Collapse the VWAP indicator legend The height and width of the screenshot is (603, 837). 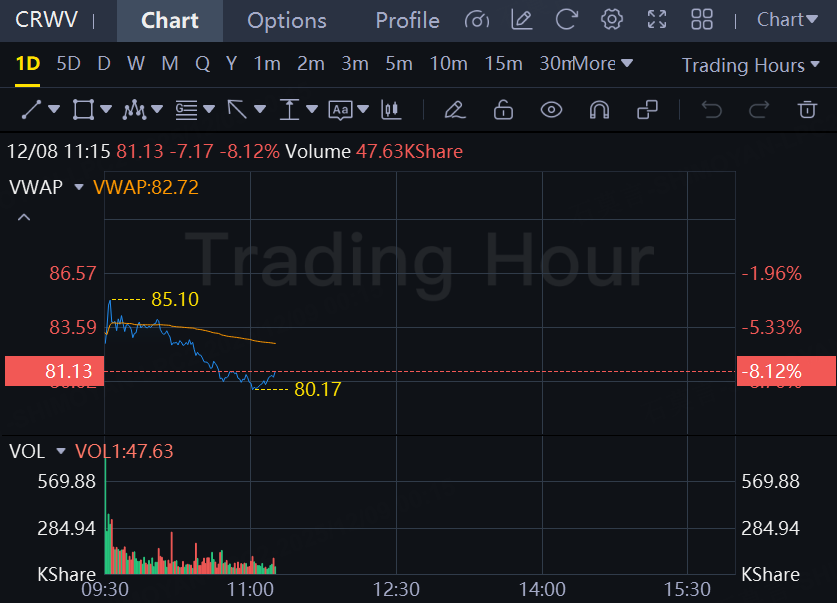pyautogui.click(x=24, y=217)
